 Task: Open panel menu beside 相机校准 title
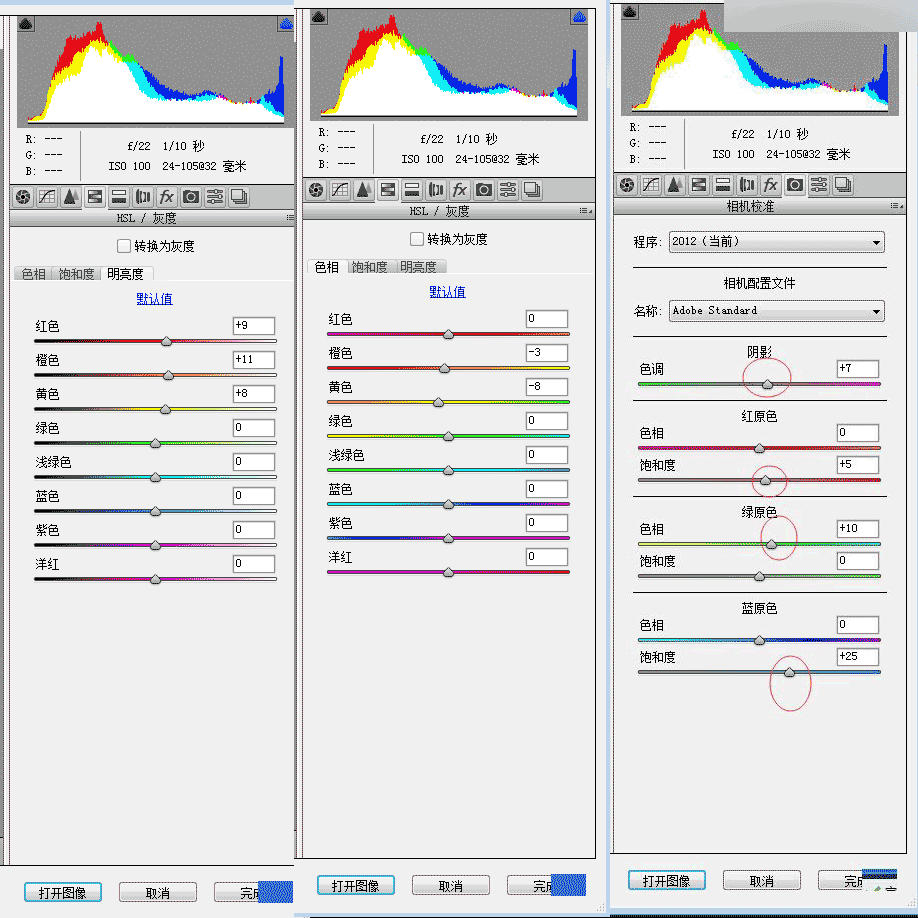pos(896,206)
